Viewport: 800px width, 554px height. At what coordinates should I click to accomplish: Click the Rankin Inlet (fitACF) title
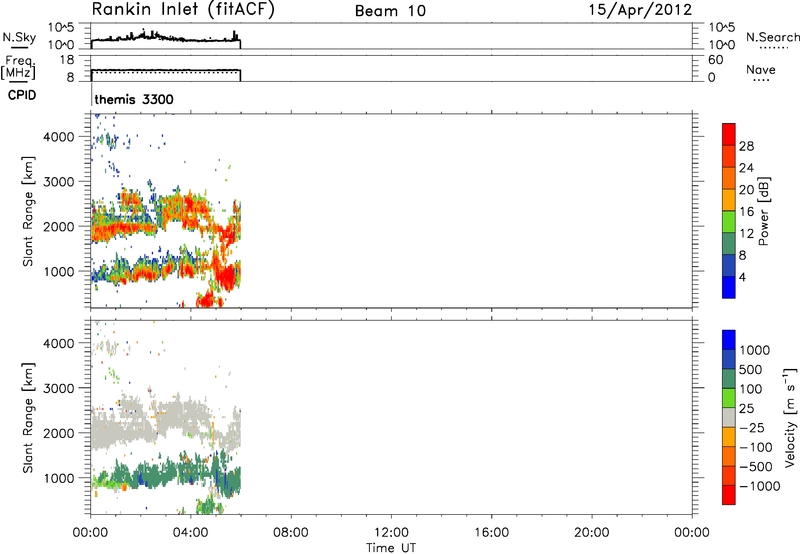tap(183, 10)
